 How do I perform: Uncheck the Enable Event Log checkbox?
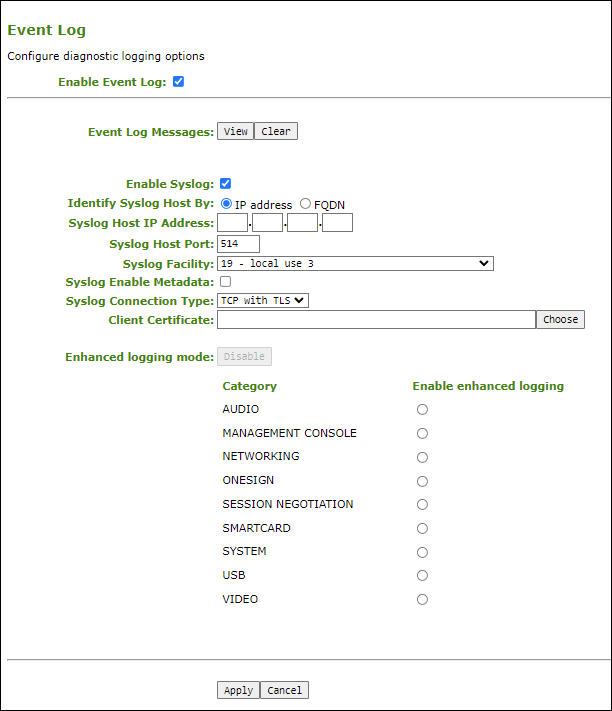click(x=179, y=82)
